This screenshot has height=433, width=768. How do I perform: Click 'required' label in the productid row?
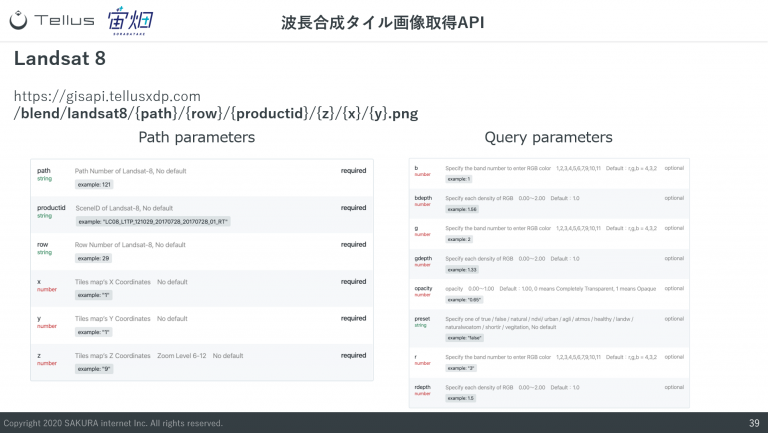pyautogui.click(x=353, y=208)
